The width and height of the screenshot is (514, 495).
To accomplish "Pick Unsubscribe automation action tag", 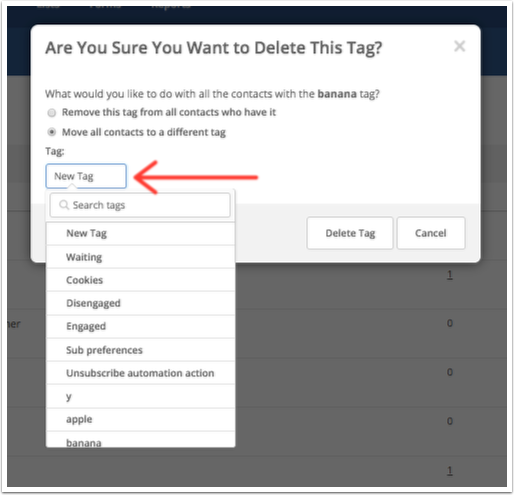I will [140, 373].
